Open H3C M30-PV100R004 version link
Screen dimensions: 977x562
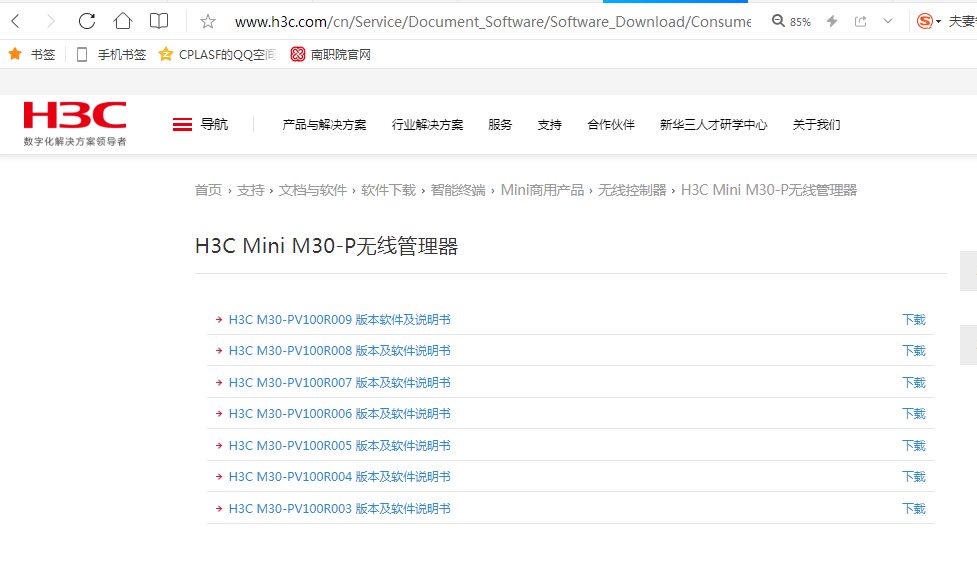(x=340, y=477)
